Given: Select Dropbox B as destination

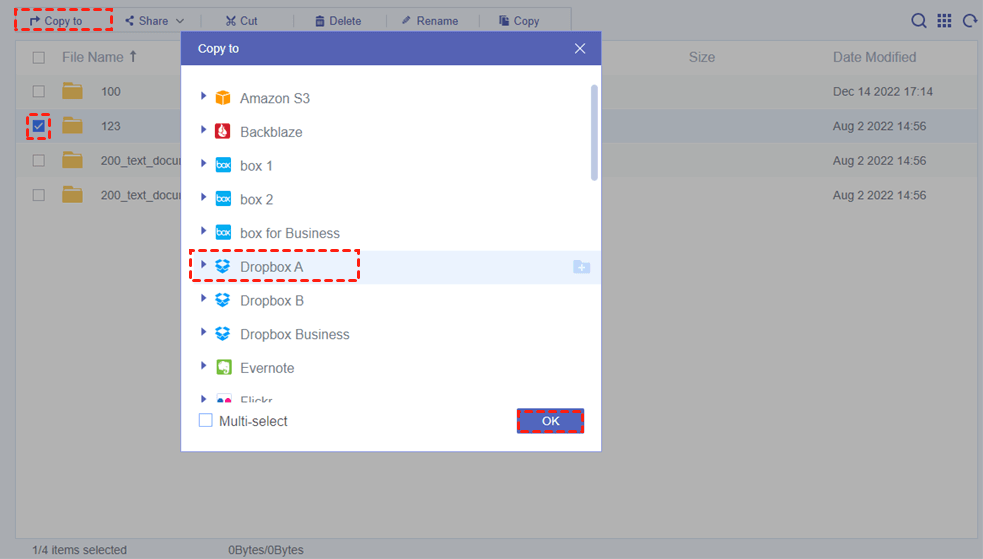Looking at the screenshot, I should [x=271, y=301].
